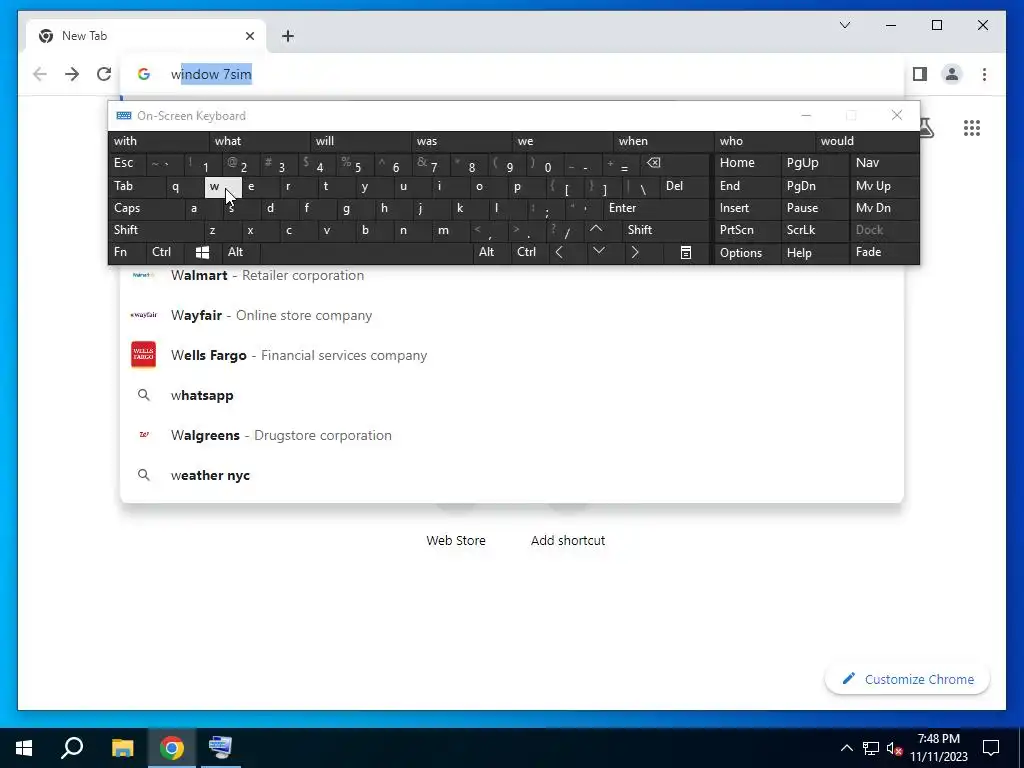Click the PrtScn key on the keyboard
This screenshot has height=768, width=1024.
tap(748, 230)
